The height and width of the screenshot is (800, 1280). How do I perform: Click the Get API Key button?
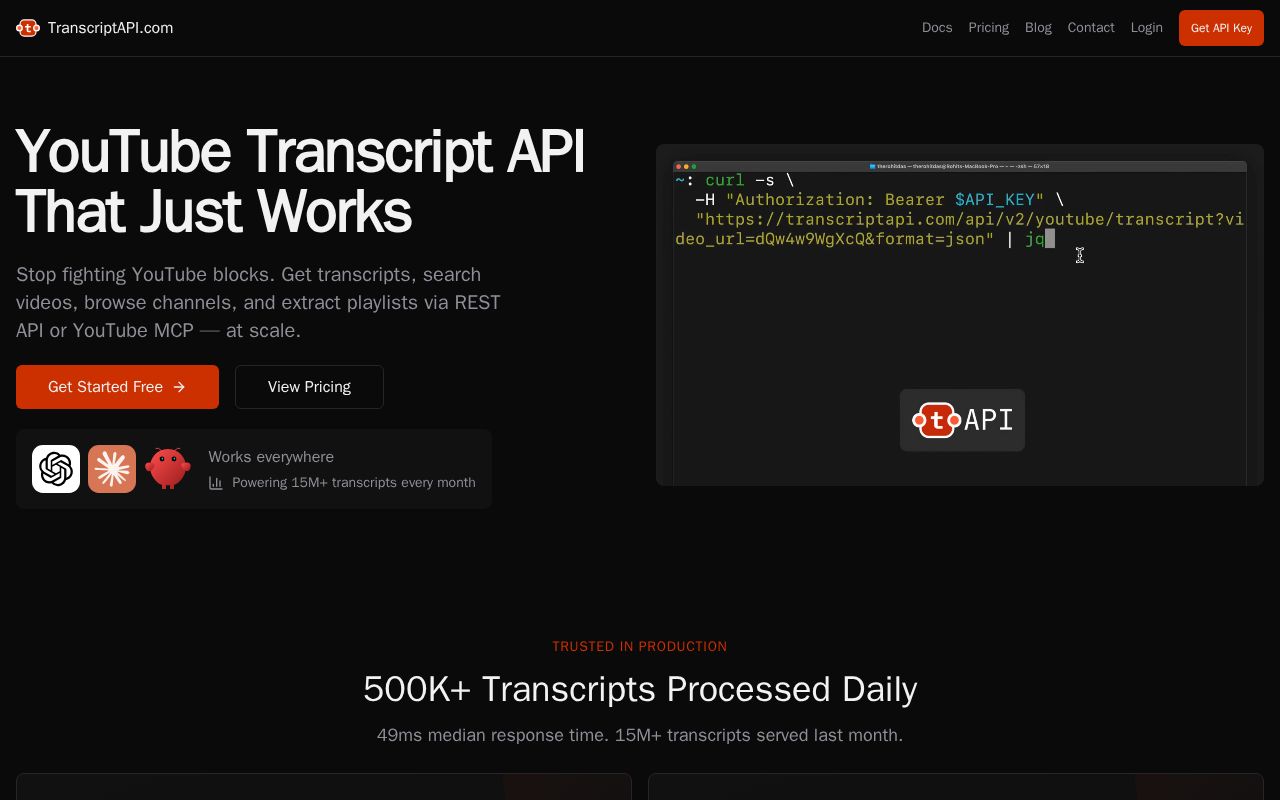(x=1221, y=28)
